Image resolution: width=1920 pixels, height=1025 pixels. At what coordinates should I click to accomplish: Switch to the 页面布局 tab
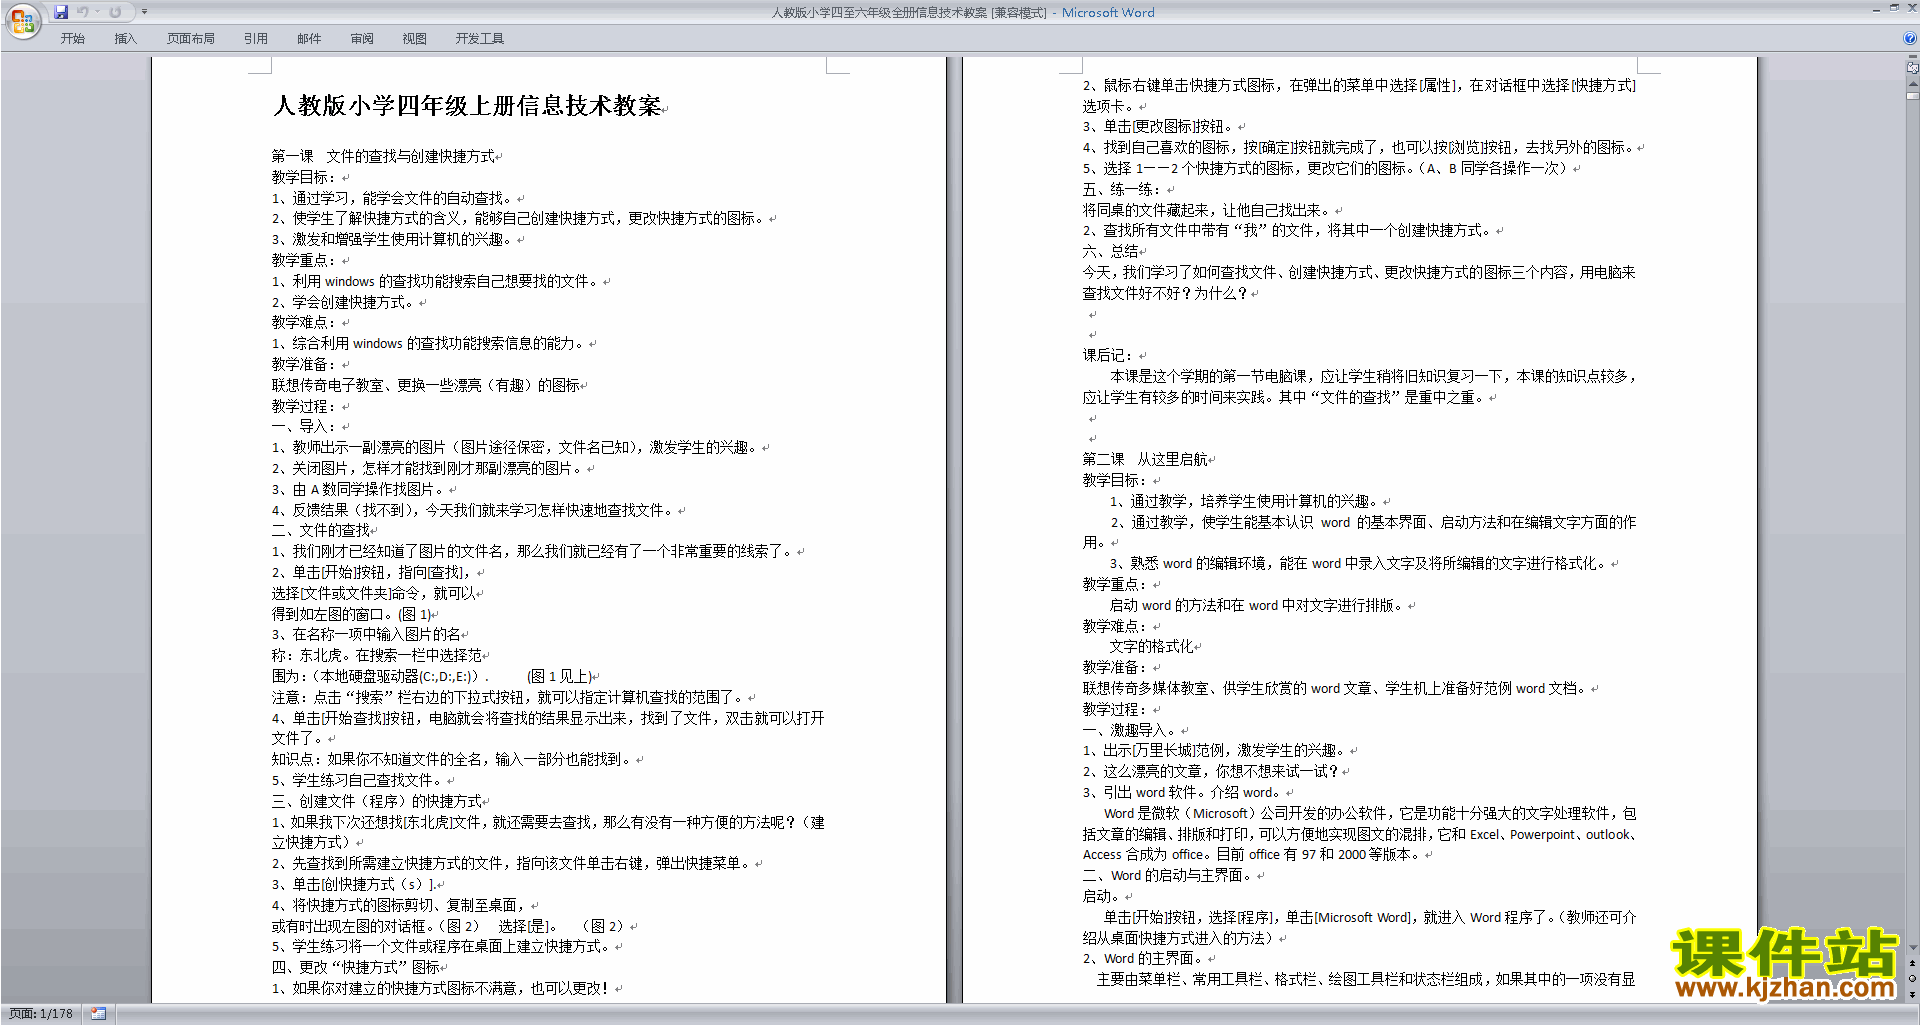(x=191, y=39)
